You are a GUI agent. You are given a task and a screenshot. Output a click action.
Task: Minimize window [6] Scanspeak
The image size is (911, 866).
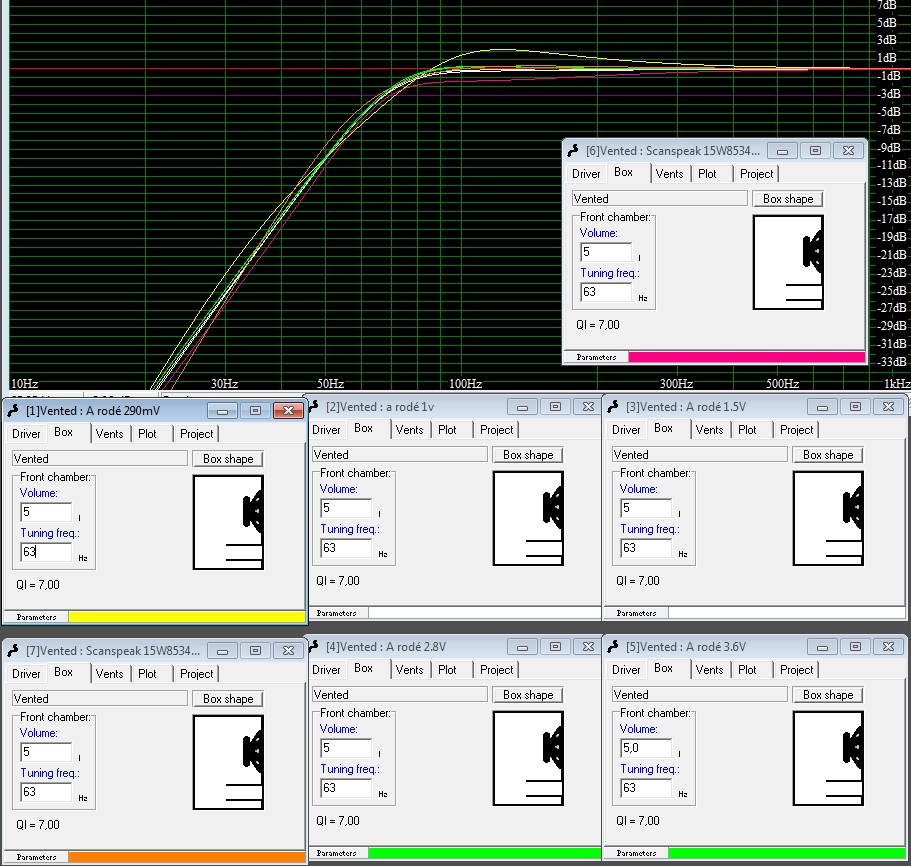[x=781, y=151]
